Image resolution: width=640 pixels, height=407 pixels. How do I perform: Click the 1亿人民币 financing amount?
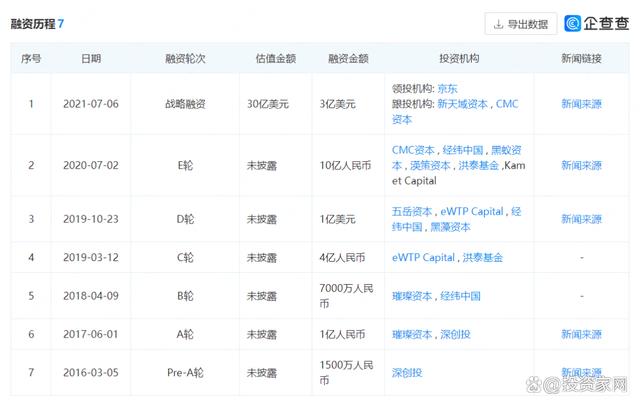pyautogui.click(x=342, y=335)
